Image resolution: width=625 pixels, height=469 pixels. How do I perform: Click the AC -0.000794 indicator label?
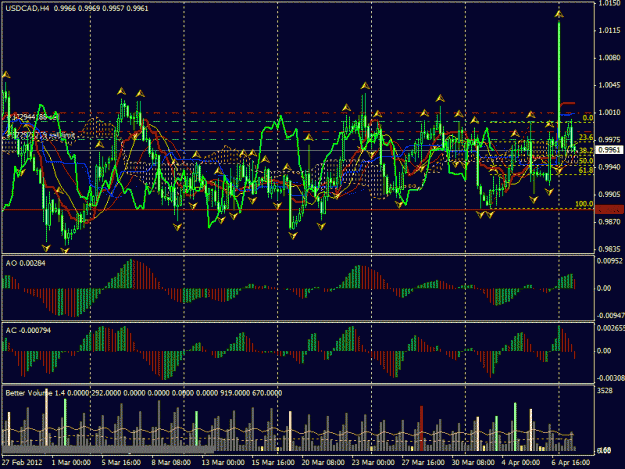pyautogui.click(x=28, y=331)
